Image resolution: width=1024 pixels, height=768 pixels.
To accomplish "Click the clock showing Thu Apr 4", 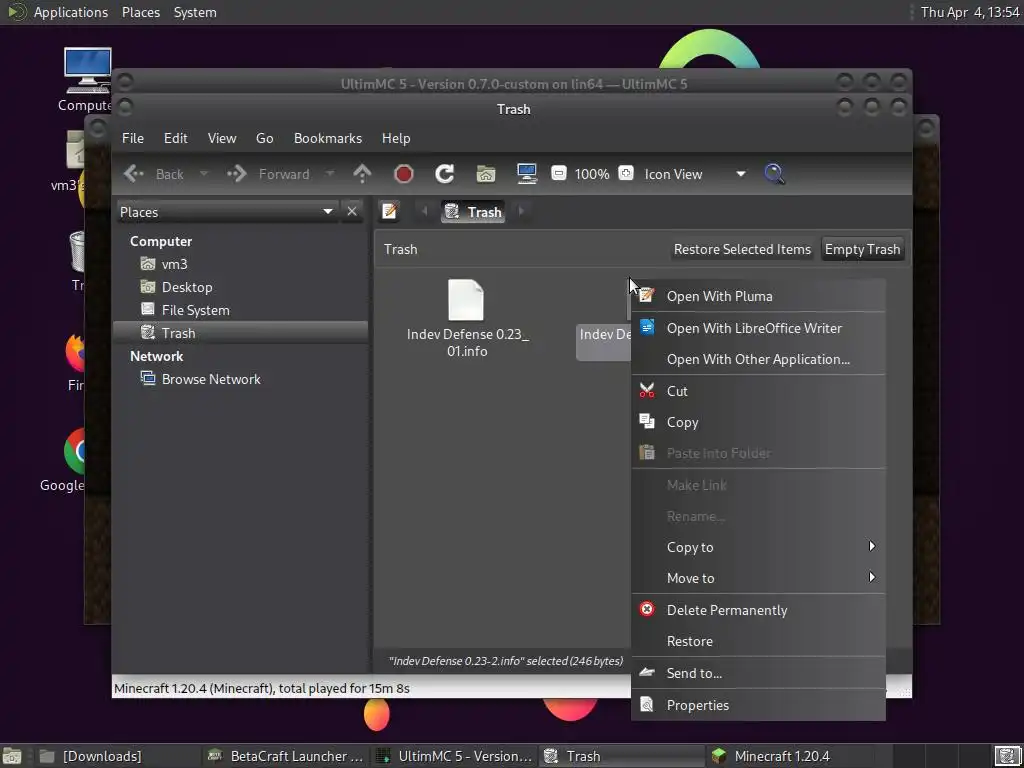I will tap(970, 12).
